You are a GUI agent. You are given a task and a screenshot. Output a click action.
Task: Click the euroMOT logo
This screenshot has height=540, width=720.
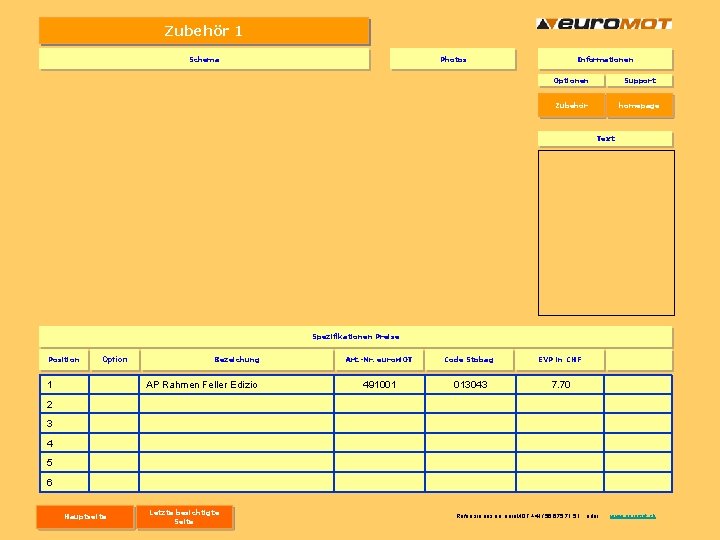[x=604, y=24]
